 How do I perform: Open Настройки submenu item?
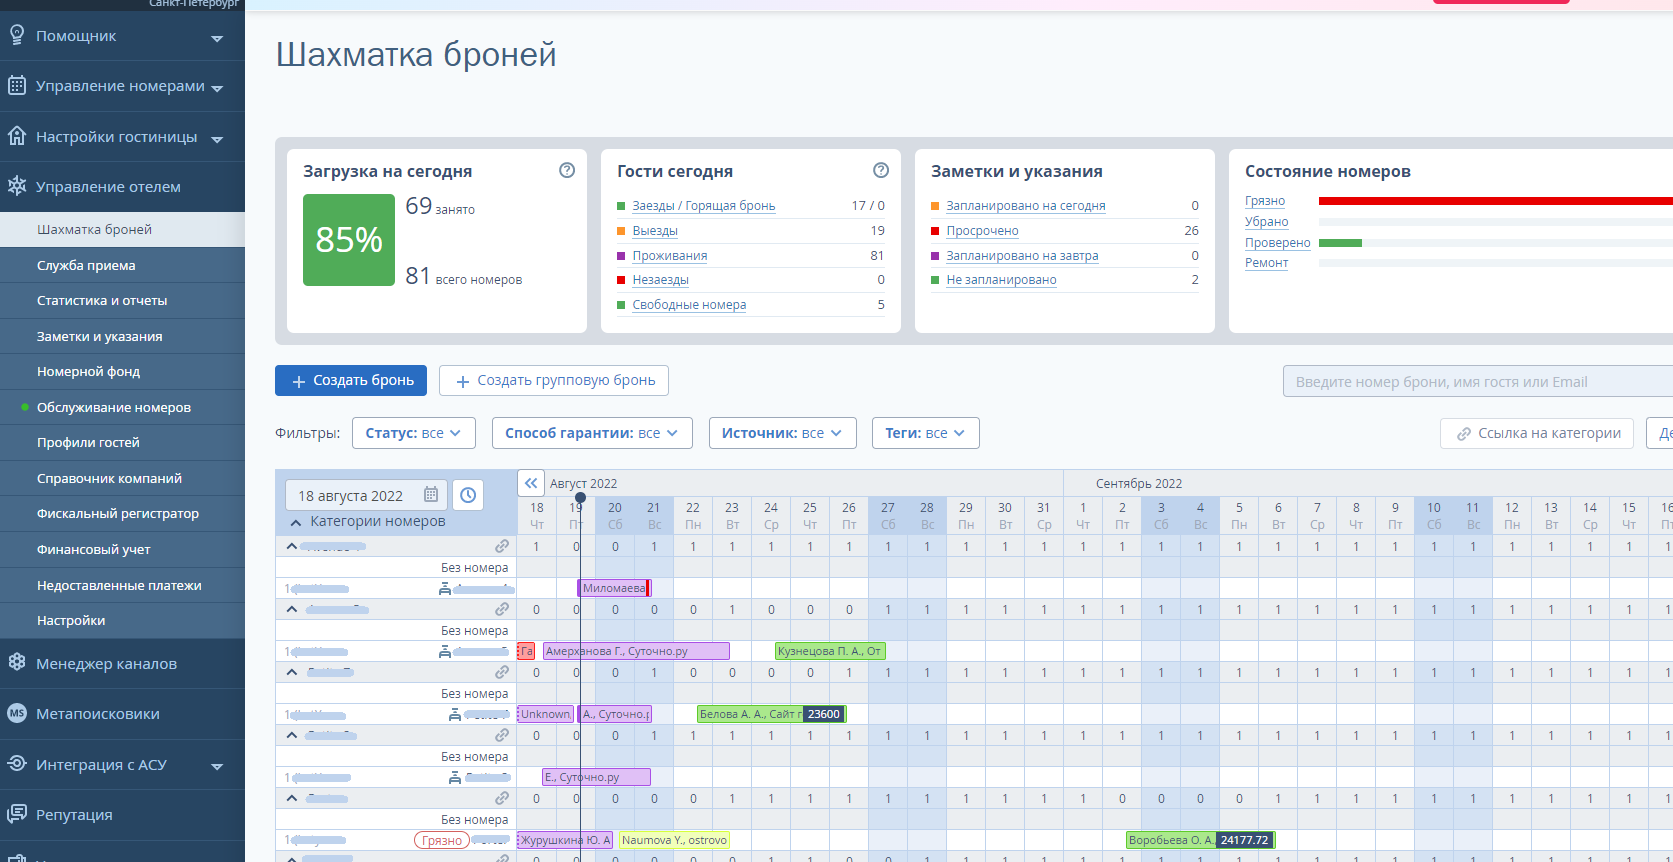pyautogui.click(x=122, y=620)
